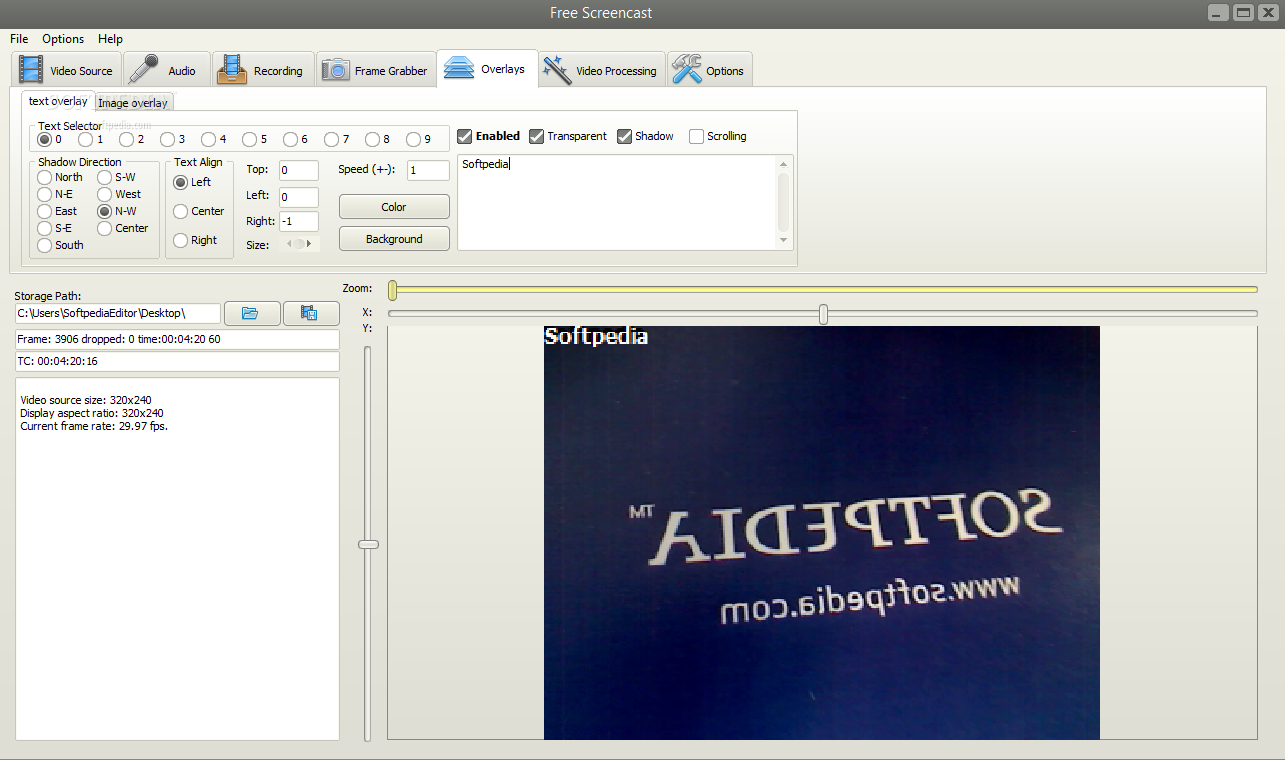1285x760 pixels.
Task: Click the Size slider control
Action: [x=299, y=244]
